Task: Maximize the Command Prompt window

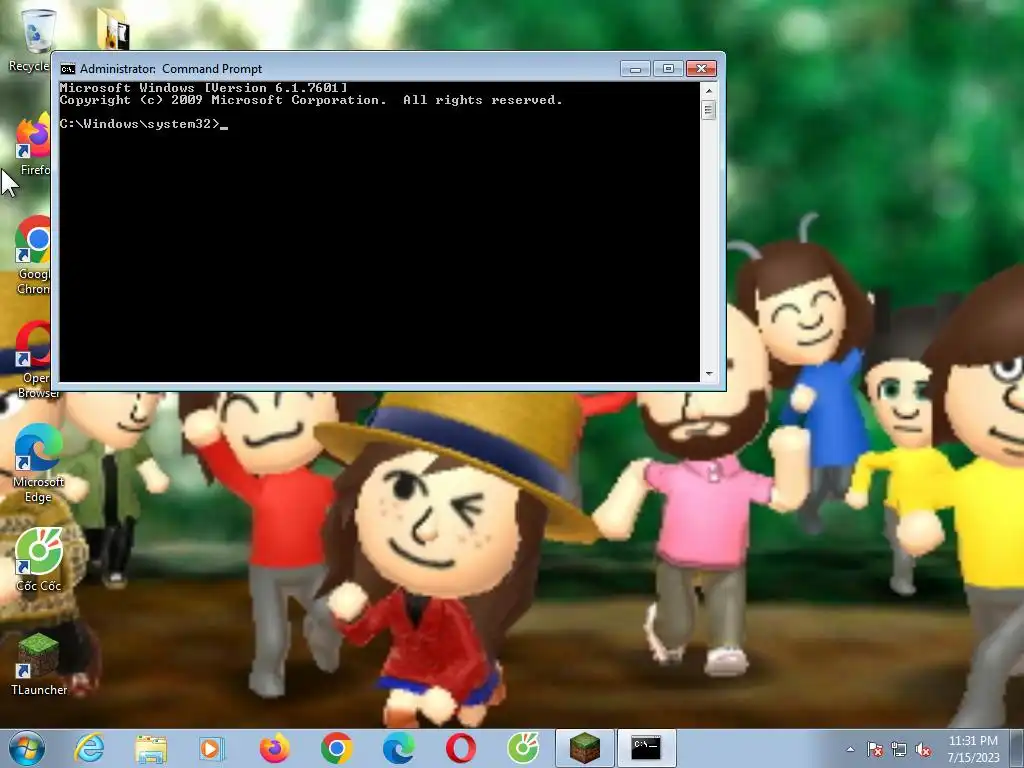Action: [668, 69]
